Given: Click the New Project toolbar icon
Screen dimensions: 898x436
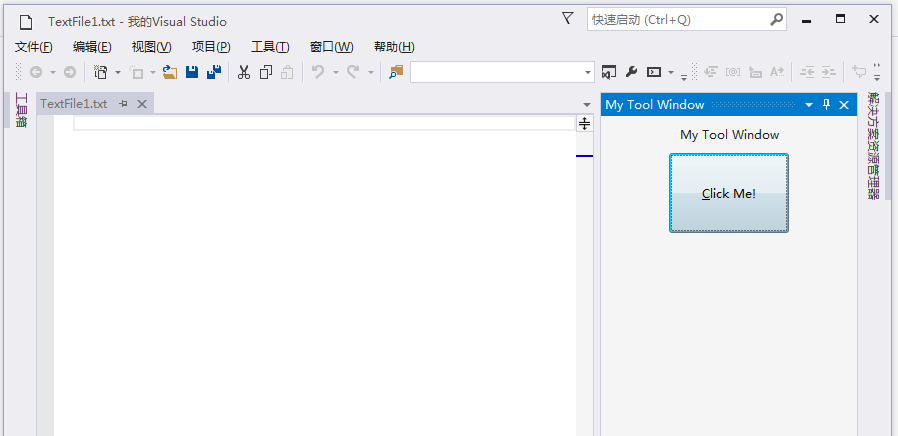Looking at the screenshot, I should click(101, 72).
